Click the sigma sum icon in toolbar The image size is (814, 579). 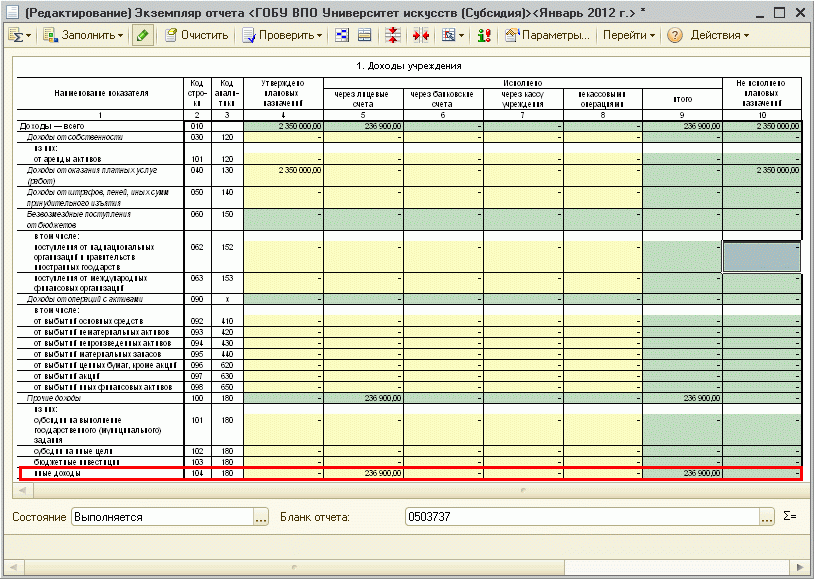click(x=18, y=35)
